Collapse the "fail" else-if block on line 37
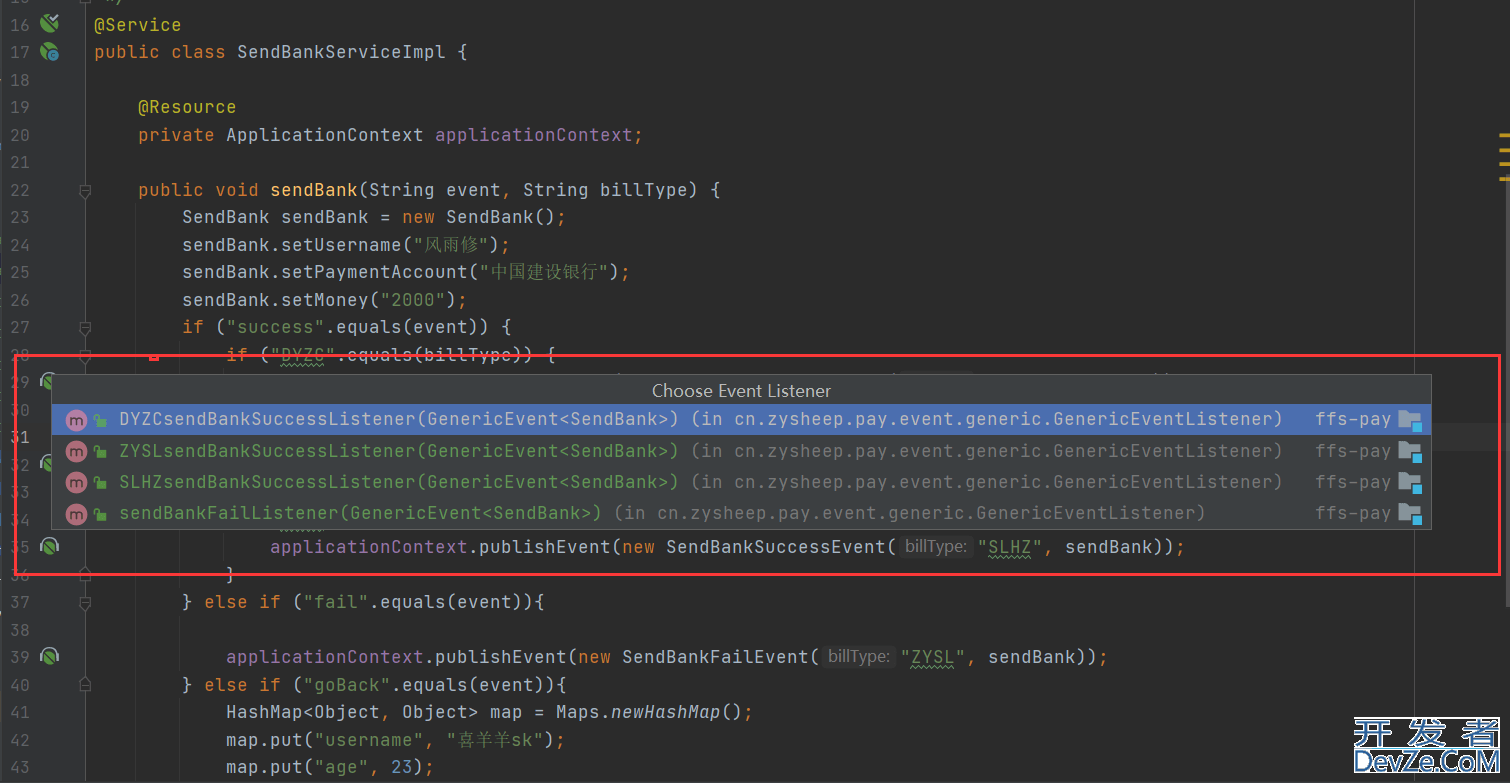 pyautogui.click(x=85, y=602)
